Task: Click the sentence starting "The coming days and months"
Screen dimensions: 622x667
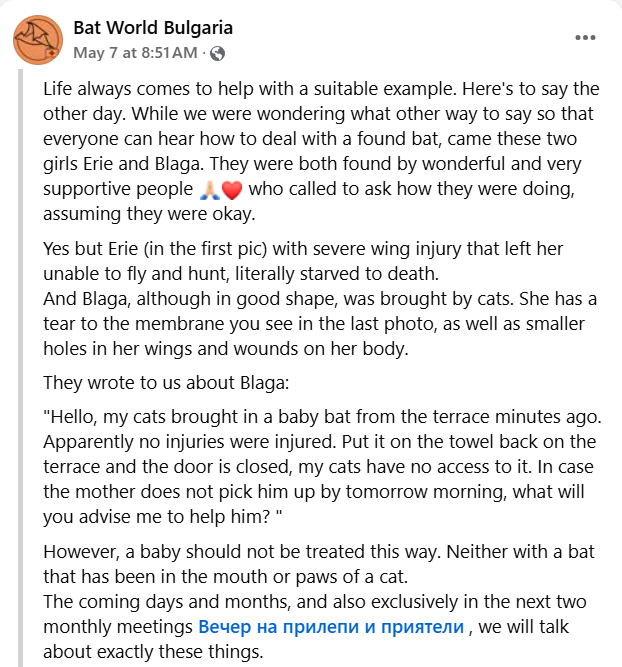Action: tap(315, 627)
